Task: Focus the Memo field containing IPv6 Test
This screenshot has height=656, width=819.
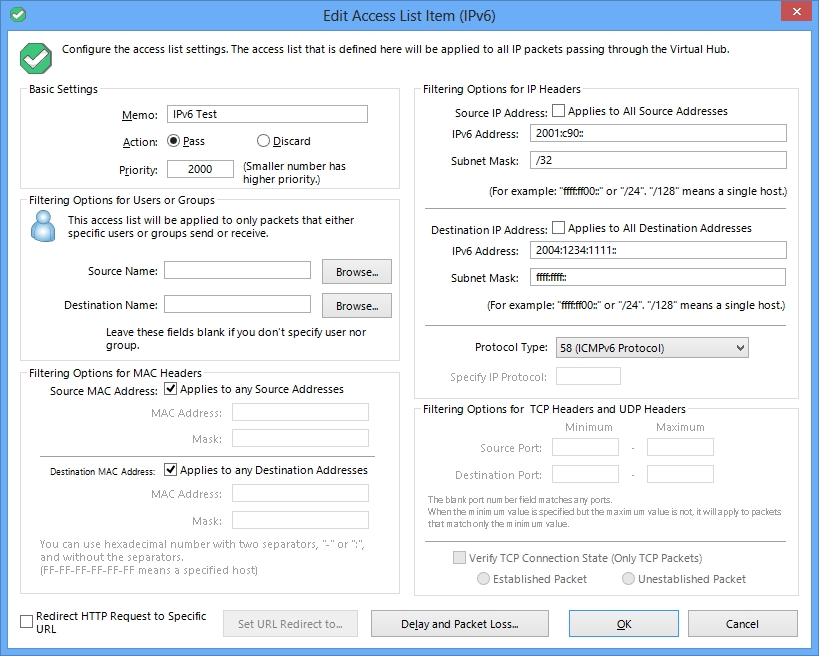Action: coord(267,114)
